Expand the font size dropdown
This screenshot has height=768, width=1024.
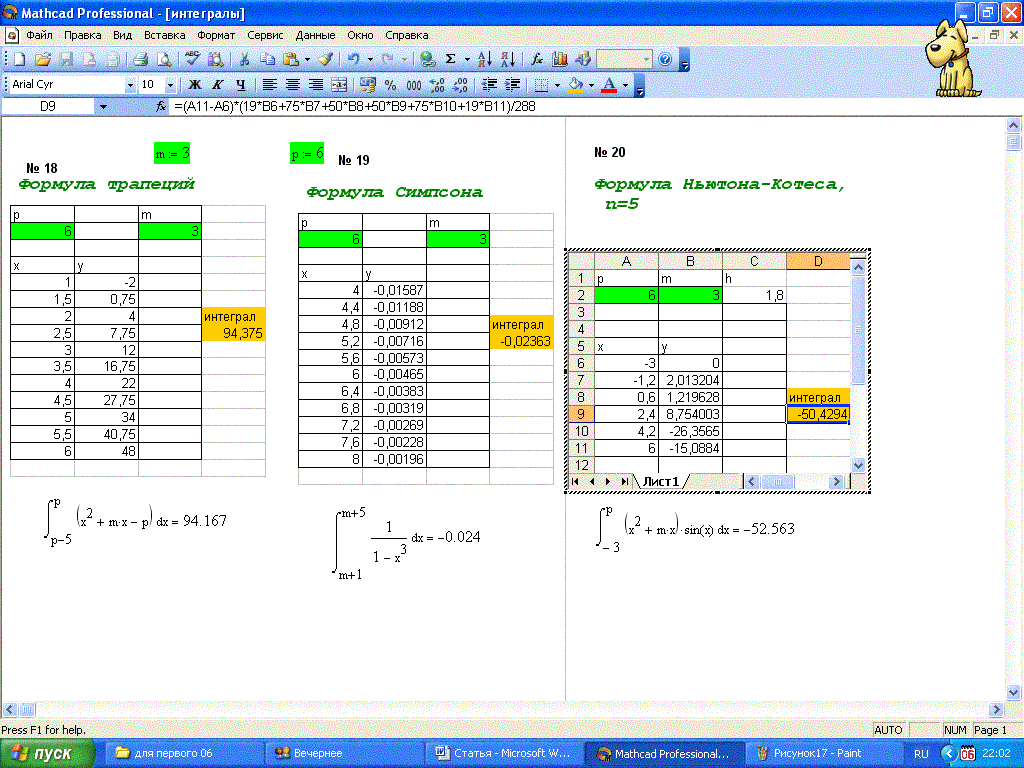170,85
